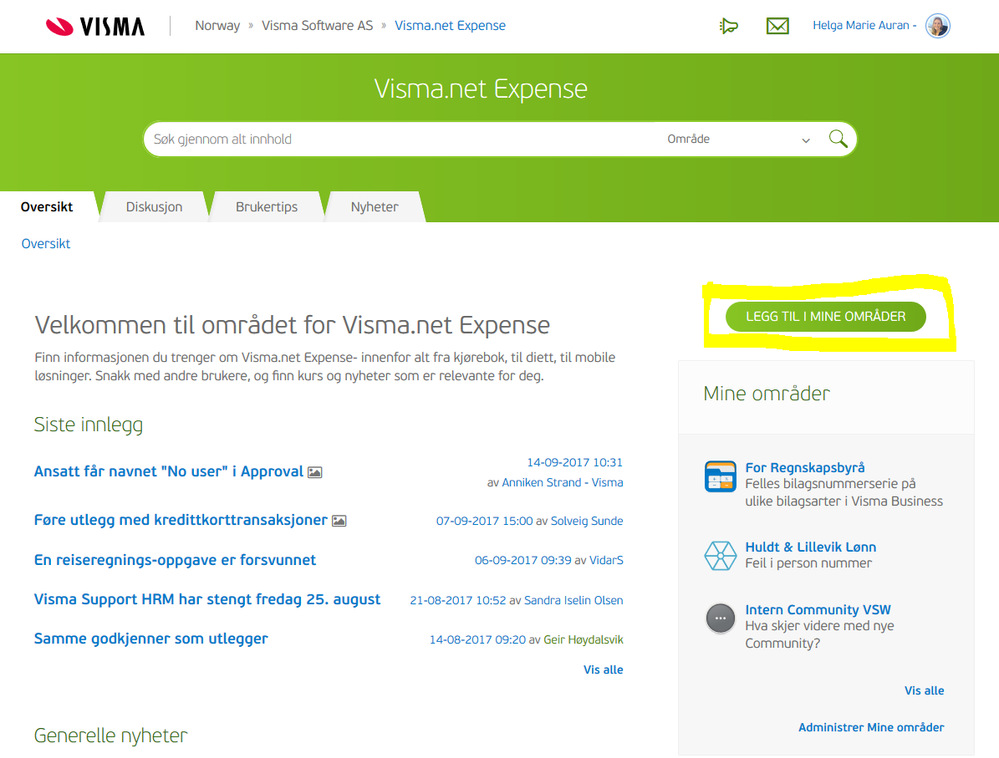
Task: Open author Solveig Sunde profile
Action: click(587, 521)
